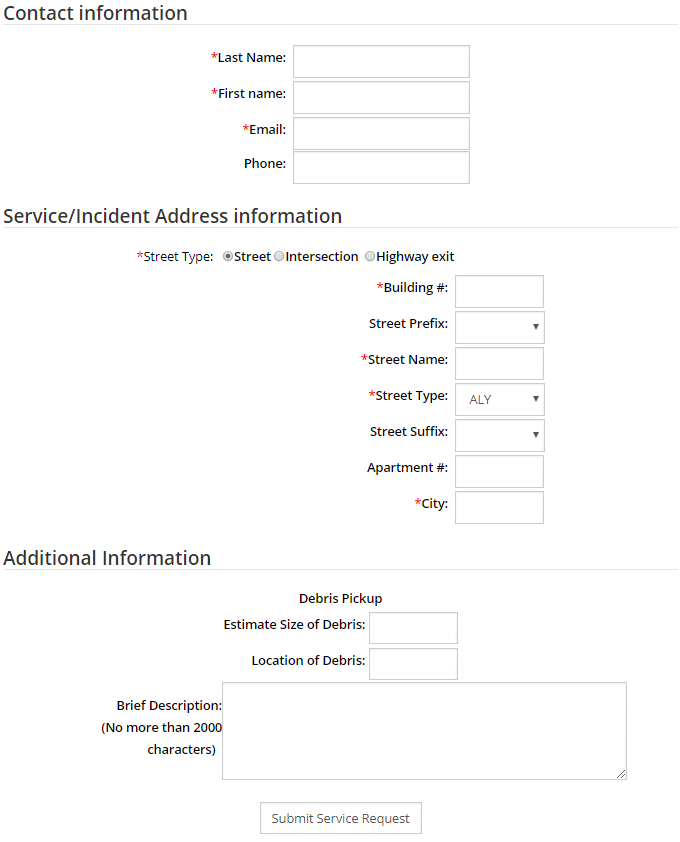680x842 pixels.
Task: Expand the Street Type ALY dropdown
Action: (499, 399)
